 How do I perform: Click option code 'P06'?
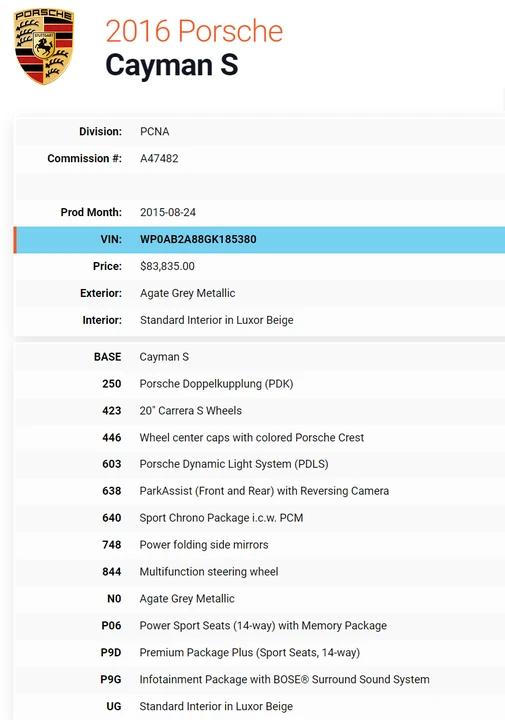(x=111, y=626)
